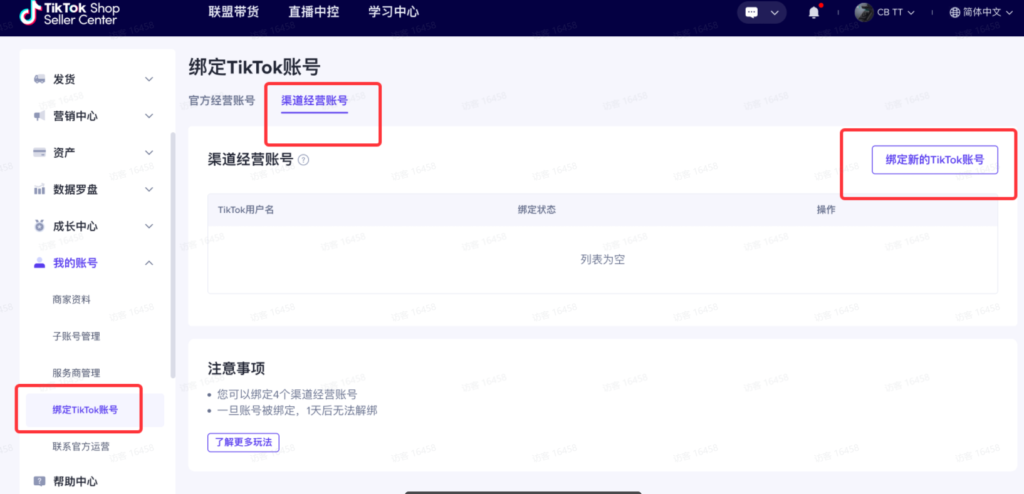Click the CB TT profile avatar
Image resolution: width=1024 pixels, height=494 pixels.
coord(864,12)
